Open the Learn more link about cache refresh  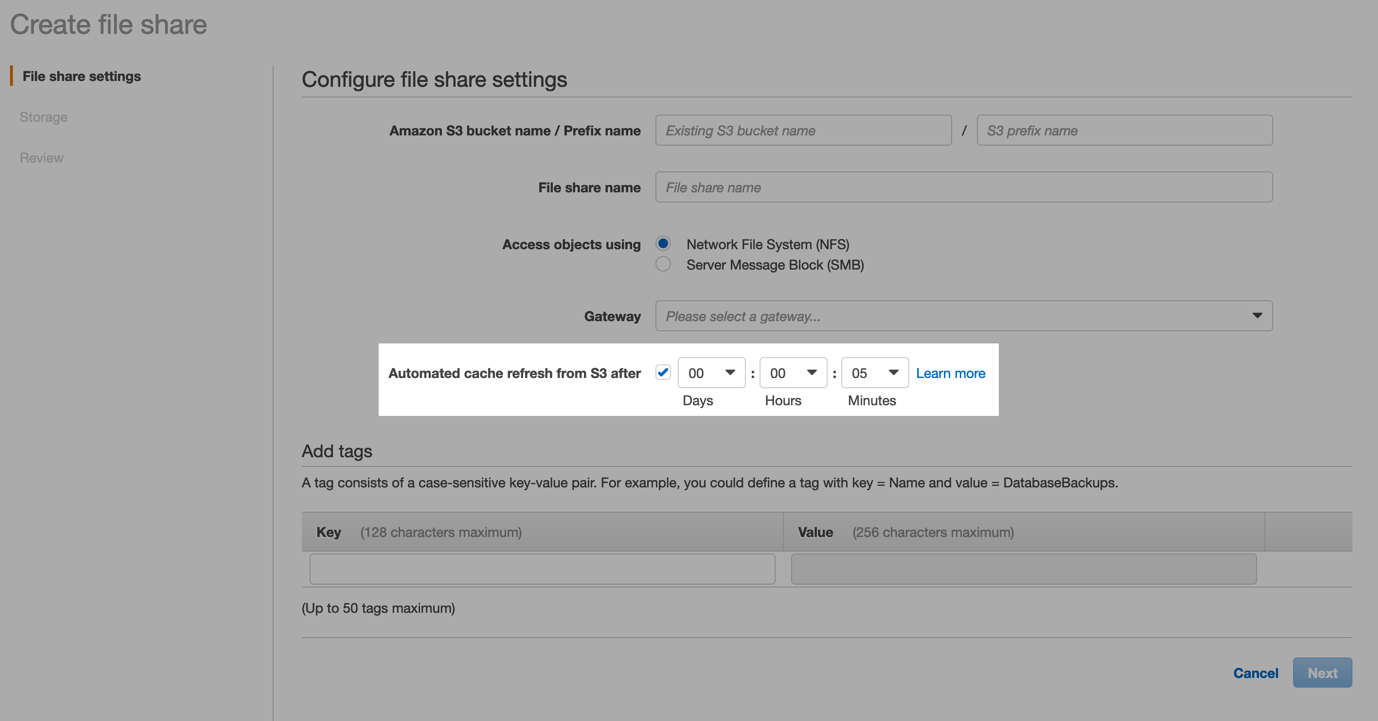[950, 372]
